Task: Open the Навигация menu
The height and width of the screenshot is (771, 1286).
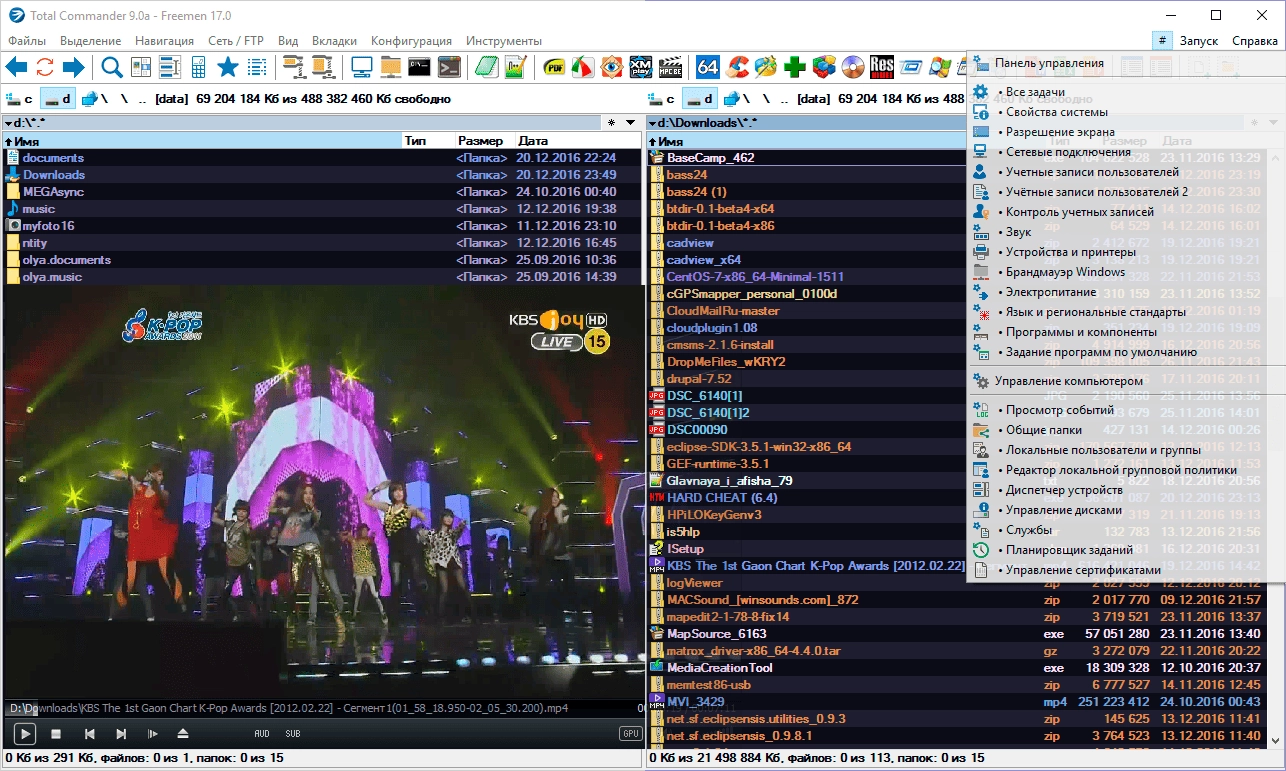Action: coord(164,41)
